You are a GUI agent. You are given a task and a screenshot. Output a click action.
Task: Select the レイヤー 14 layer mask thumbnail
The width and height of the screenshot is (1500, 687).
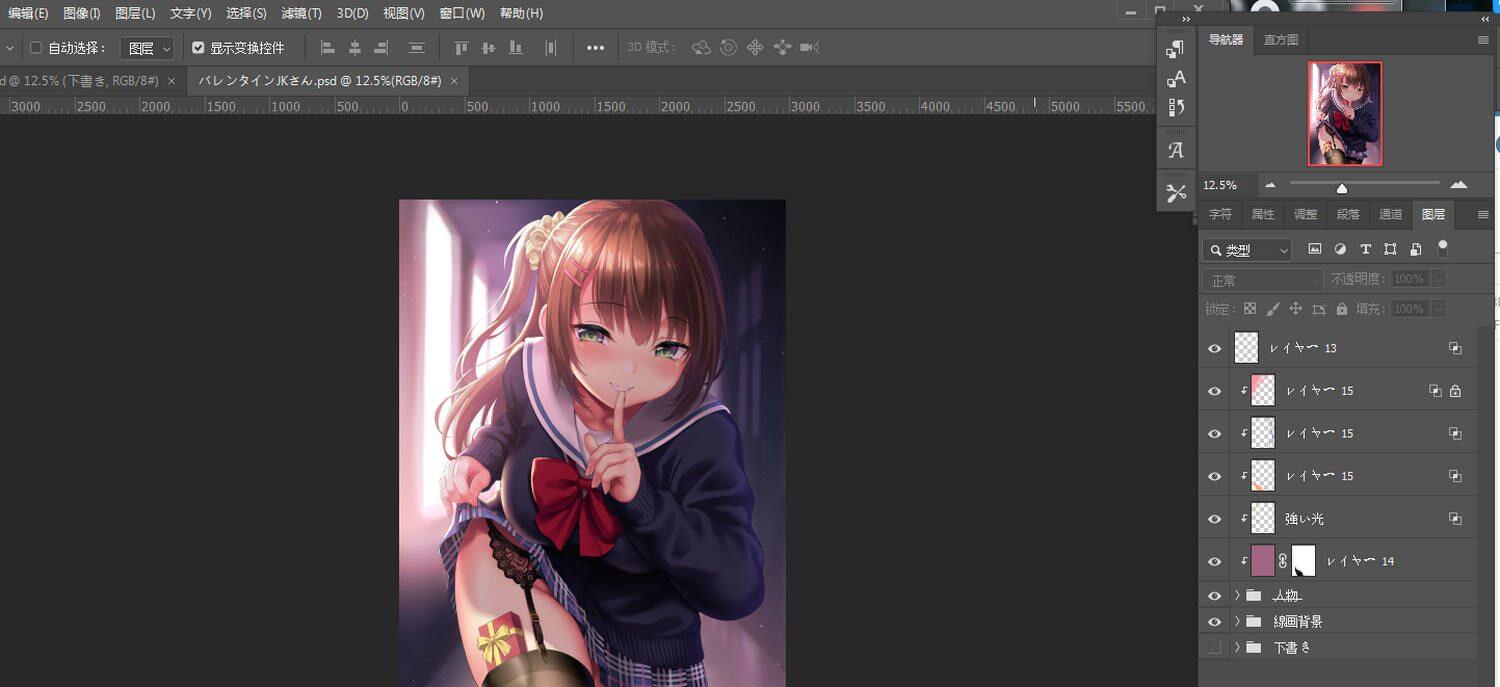[x=1304, y=561]
